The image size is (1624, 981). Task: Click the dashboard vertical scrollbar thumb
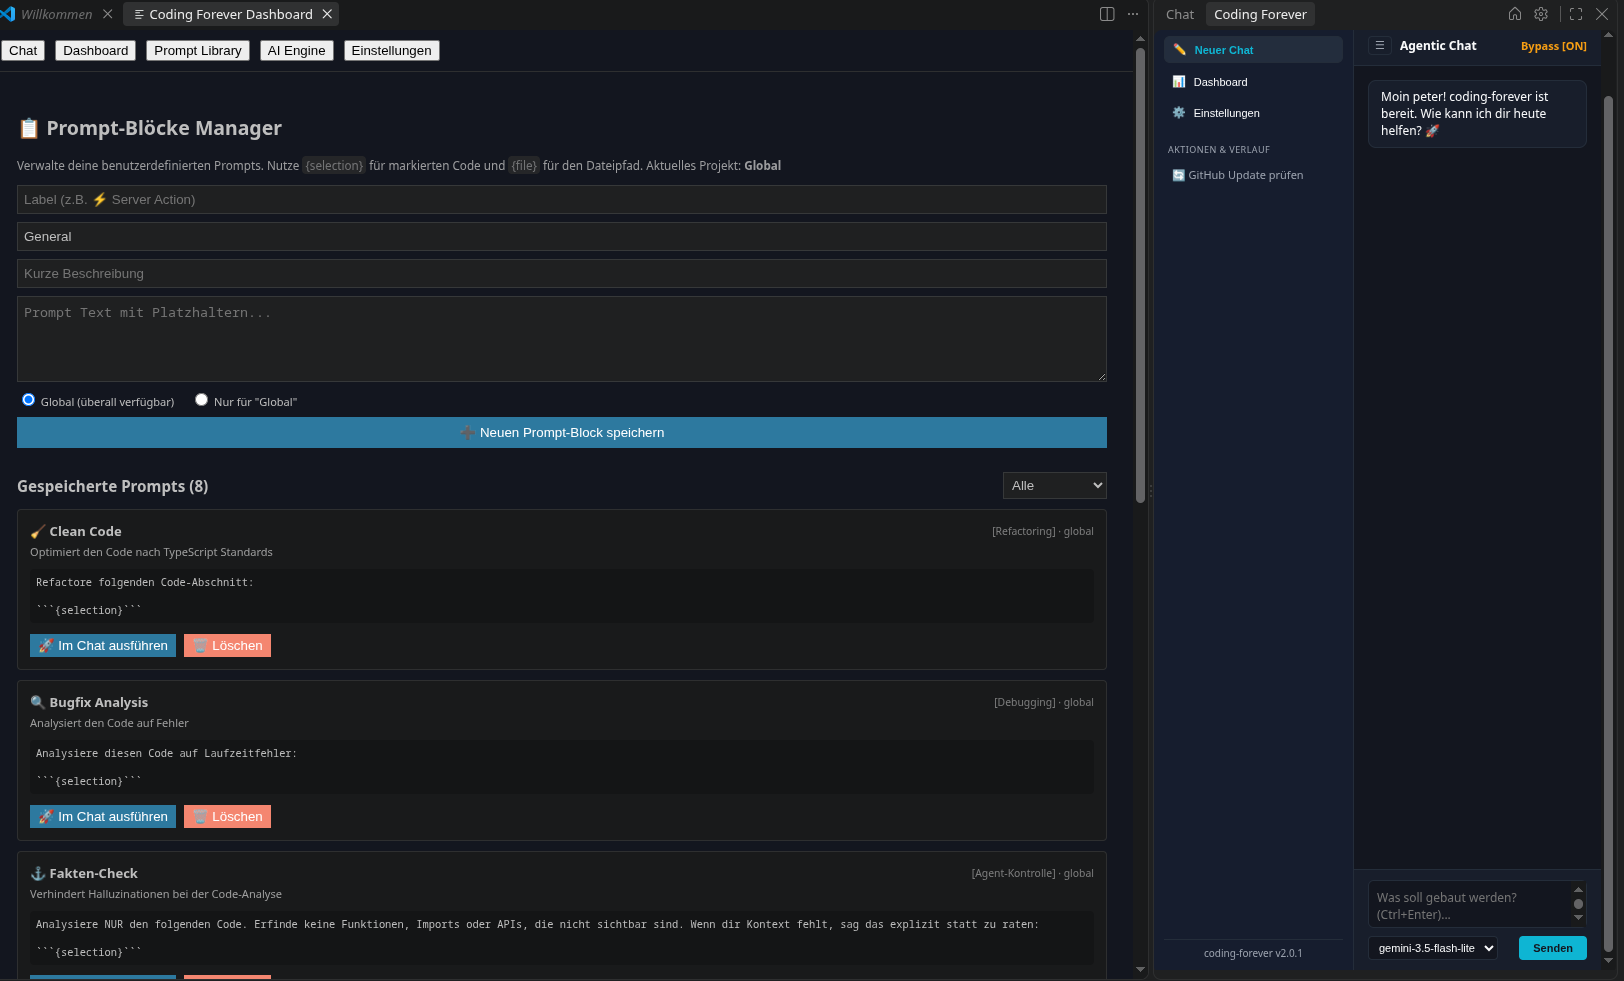pyautogui.click(x=1140, y=275)
